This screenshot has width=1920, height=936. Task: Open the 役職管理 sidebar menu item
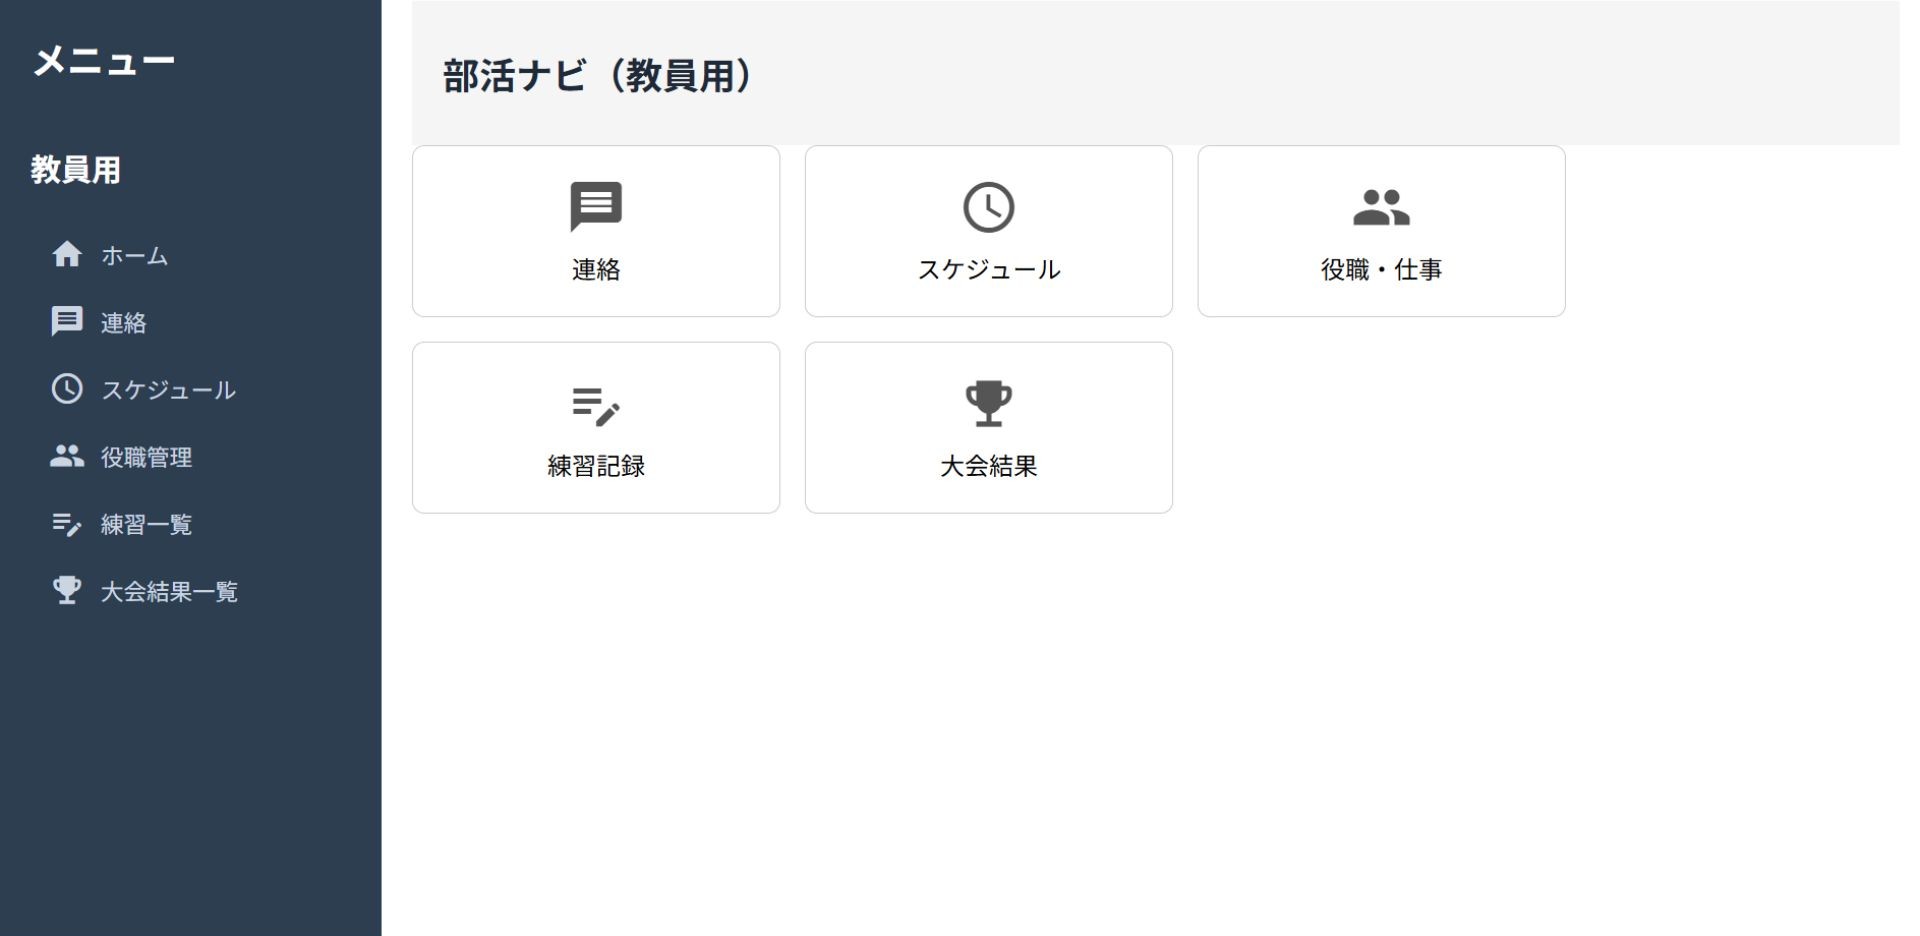[146, 457]
